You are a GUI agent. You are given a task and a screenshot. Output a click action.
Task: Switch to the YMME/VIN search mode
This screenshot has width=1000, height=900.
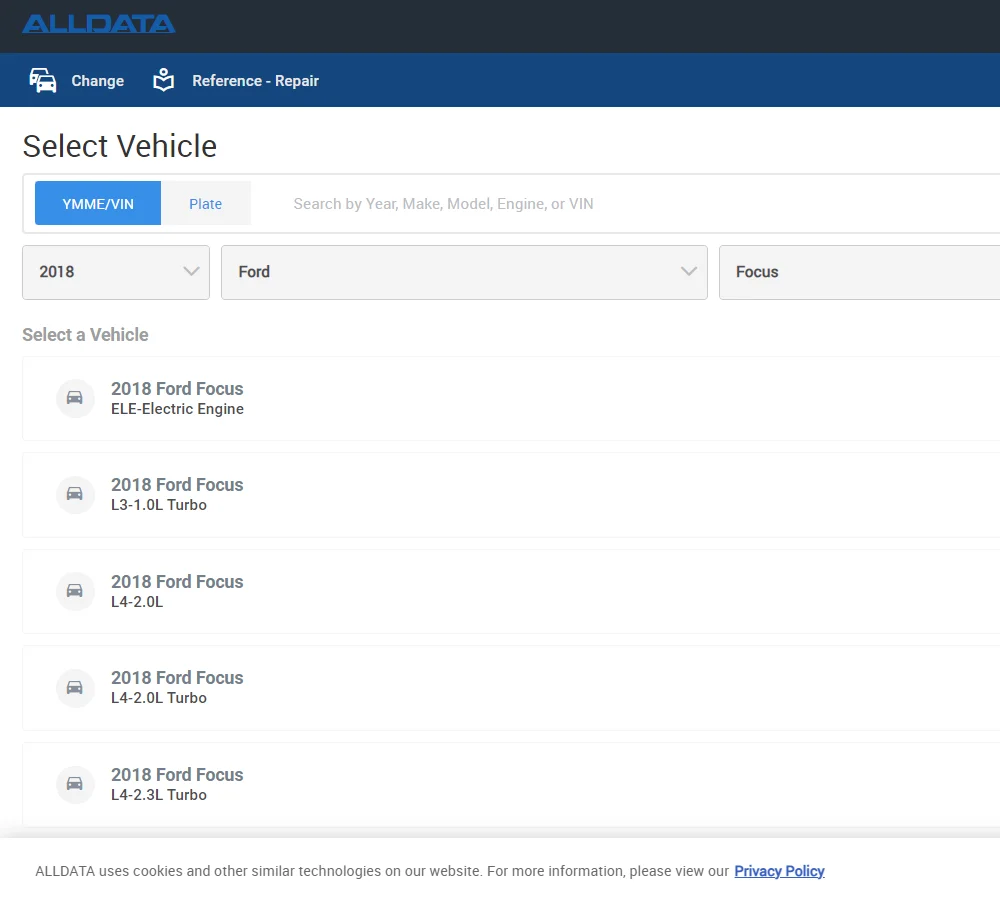pyautogui.click(x=98, y=204)
